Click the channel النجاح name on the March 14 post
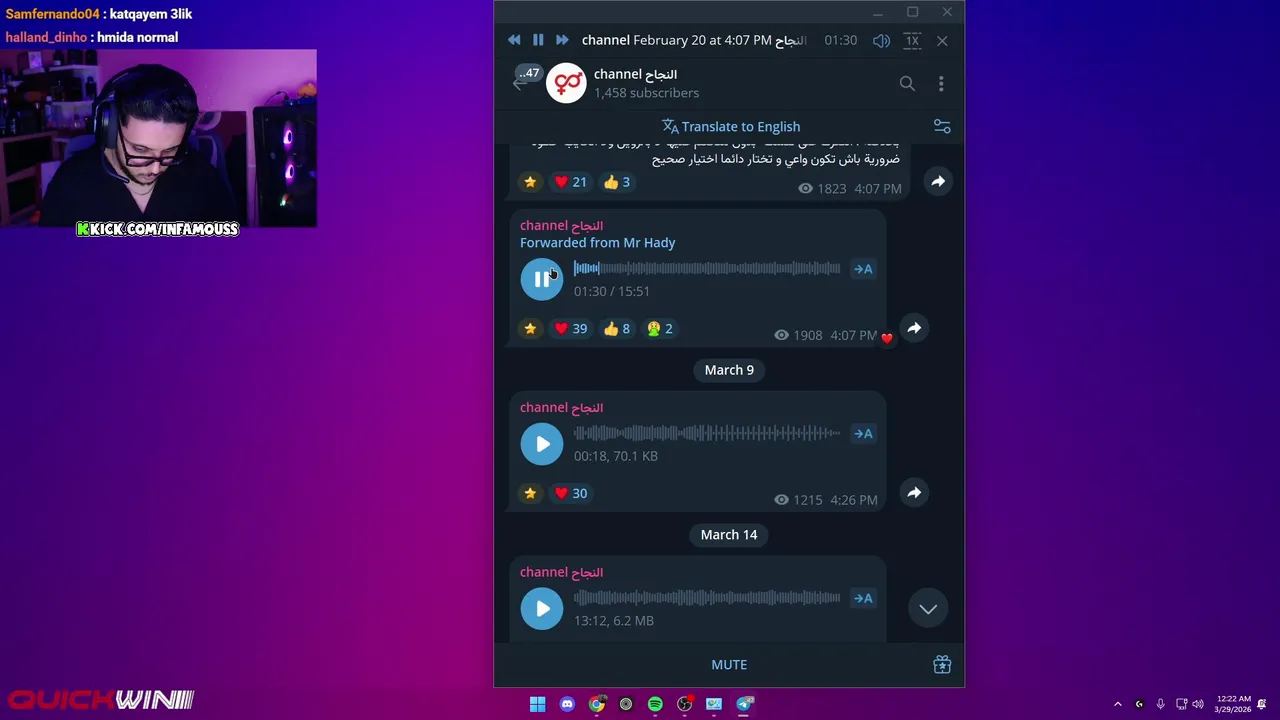 pyautogui.click(x=562, y=573)
